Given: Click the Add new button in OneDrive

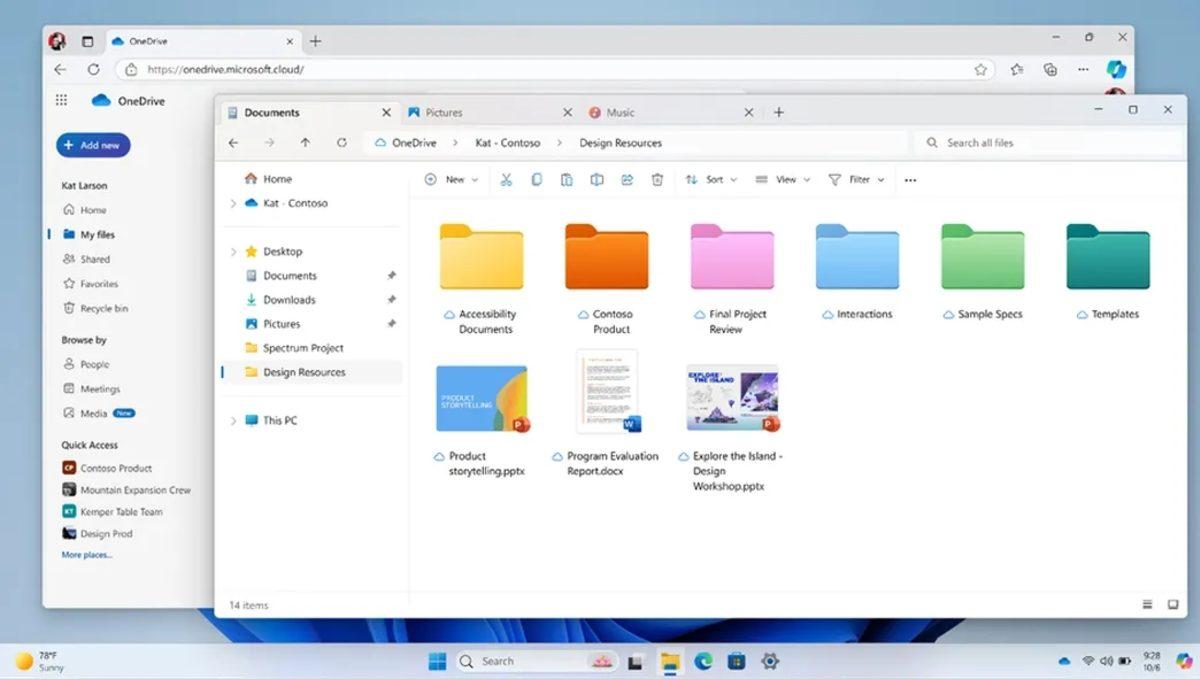Looking at the screenshot, I should click(92, 144).
